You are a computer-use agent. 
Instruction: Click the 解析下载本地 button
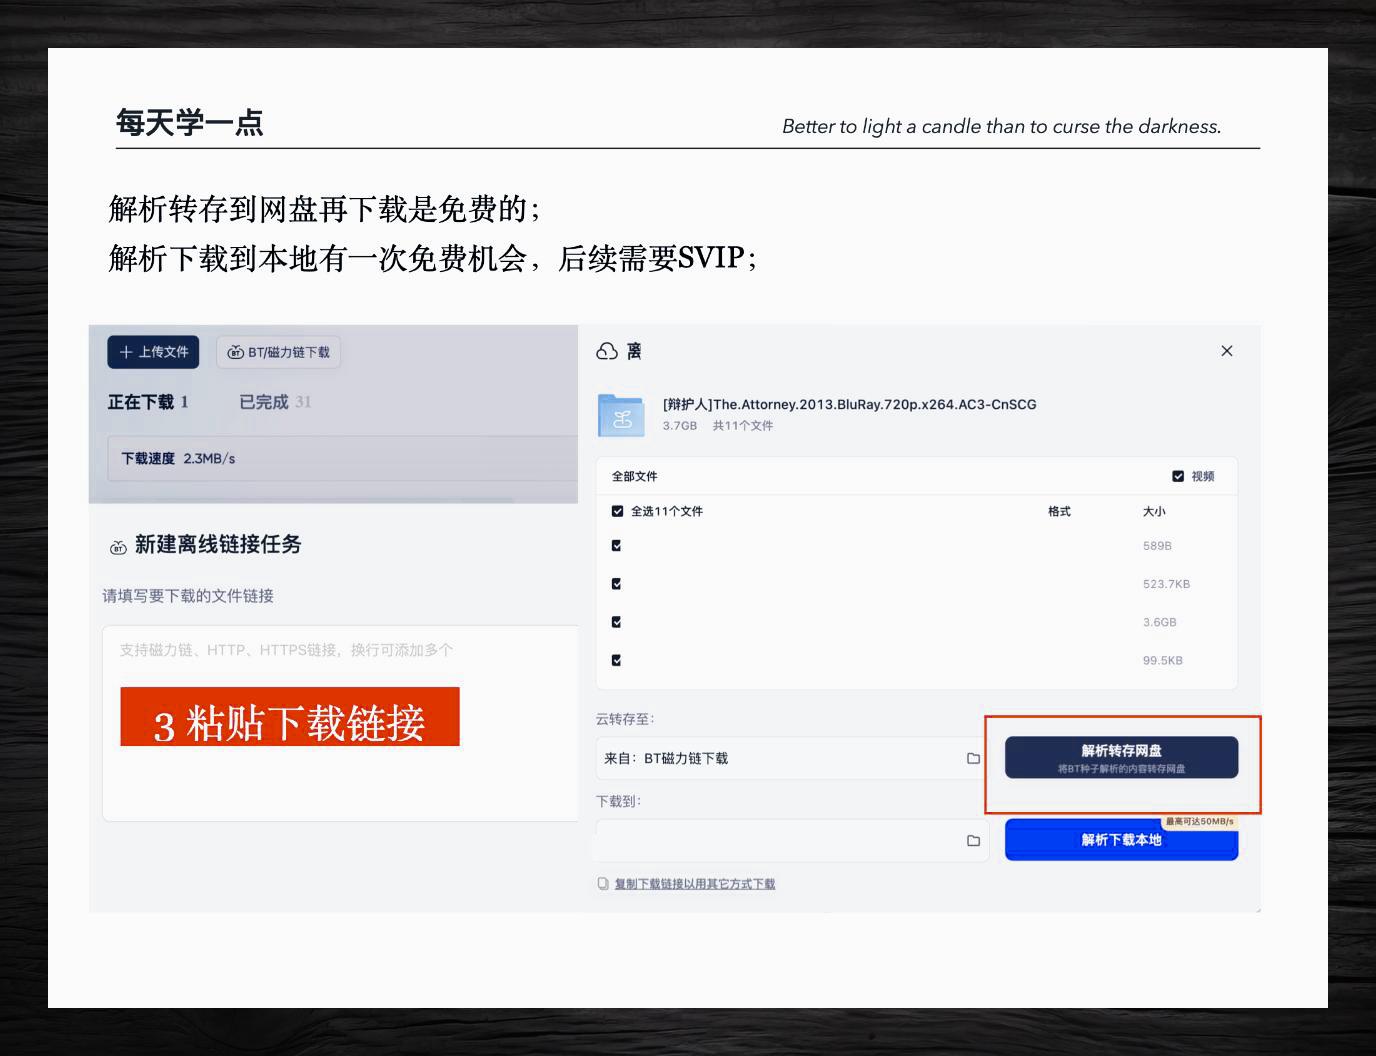pyautogui.click(x=1121, y=840)
